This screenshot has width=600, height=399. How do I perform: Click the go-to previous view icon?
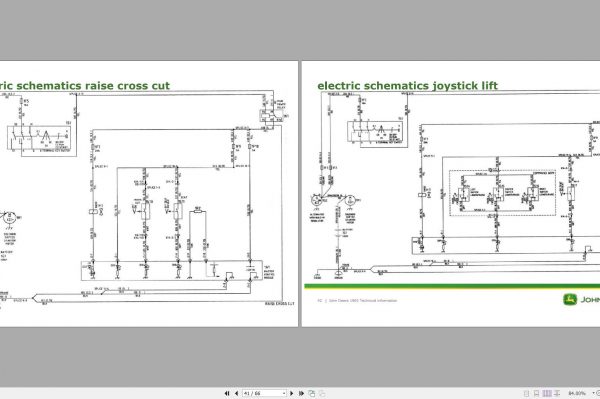click(x=311, y=393)
